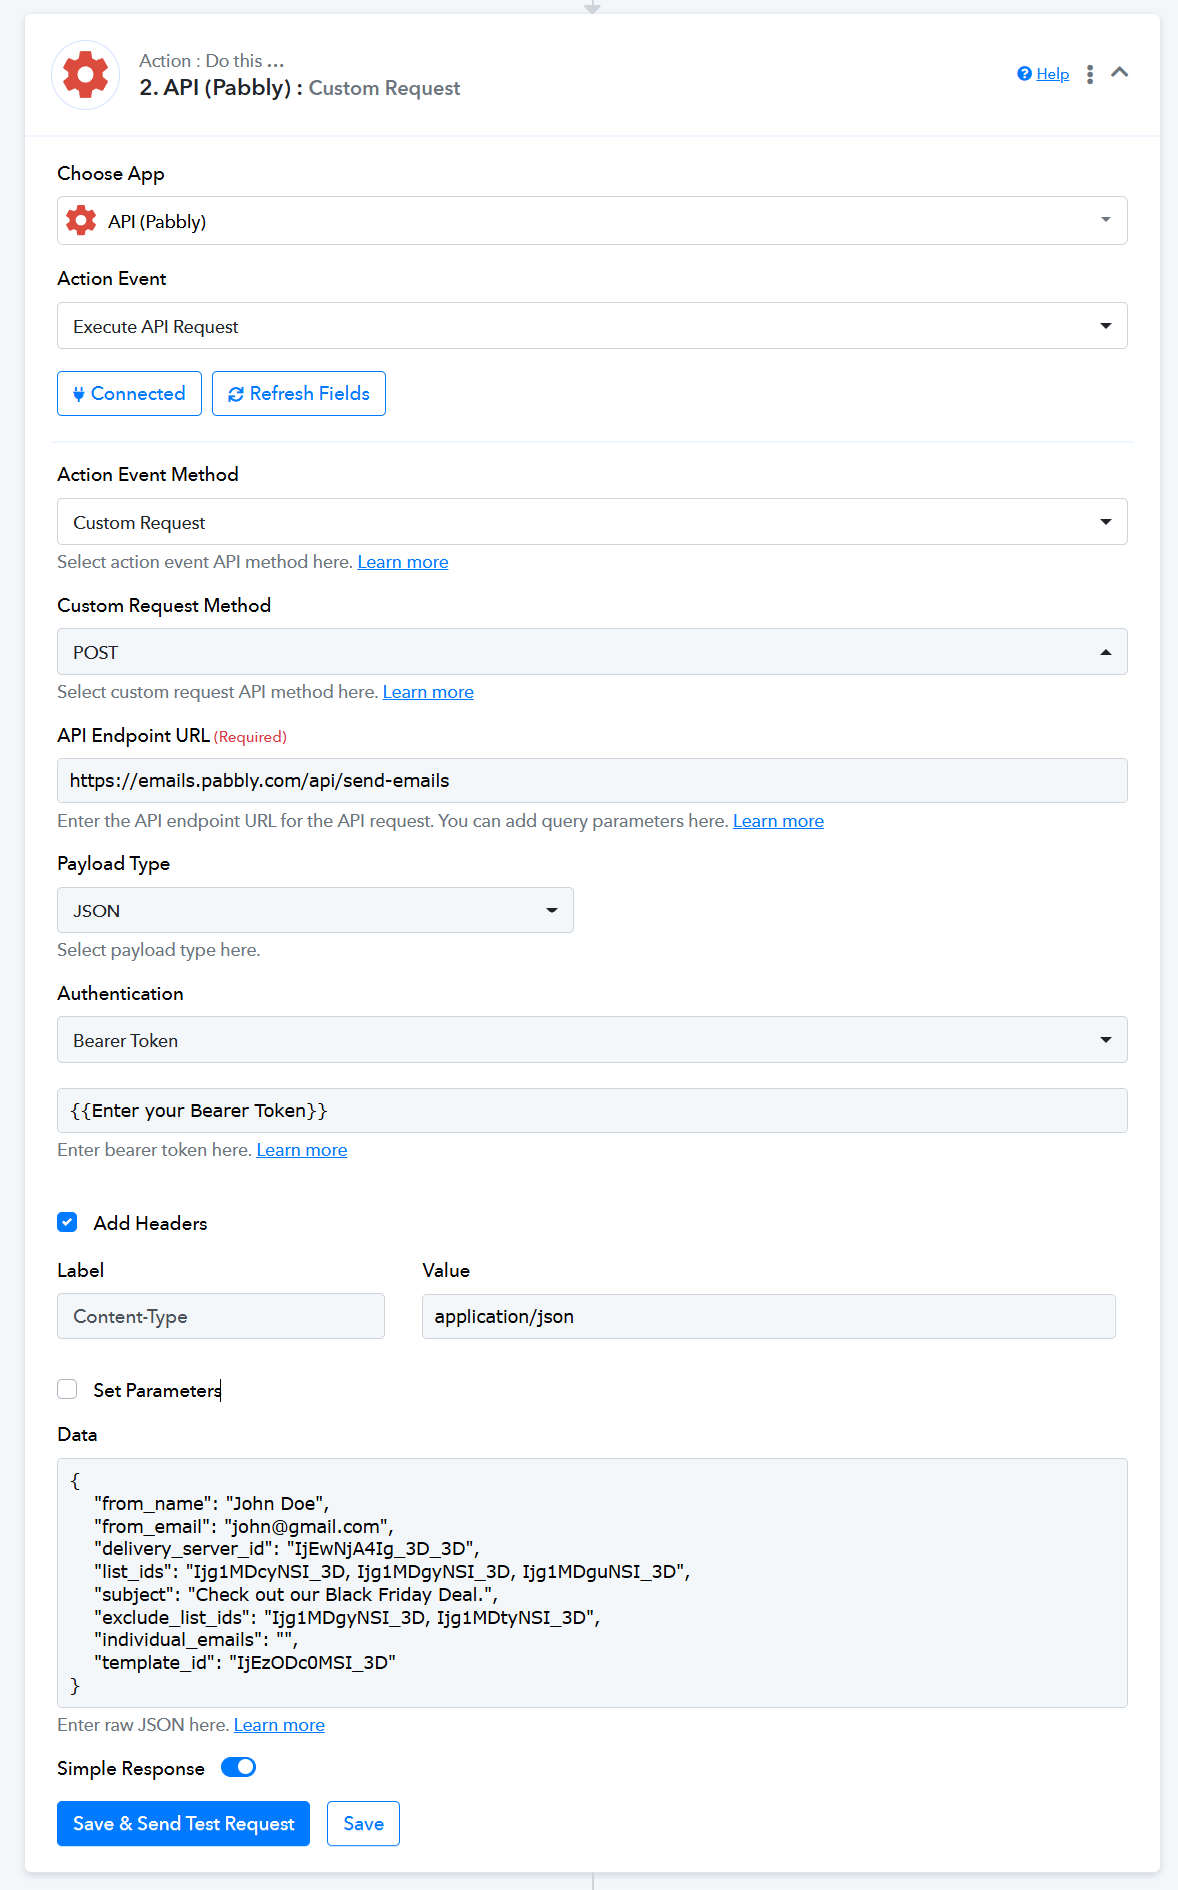
Task: Collapse the action step with chevron
Action: [x=1120, y=72]
